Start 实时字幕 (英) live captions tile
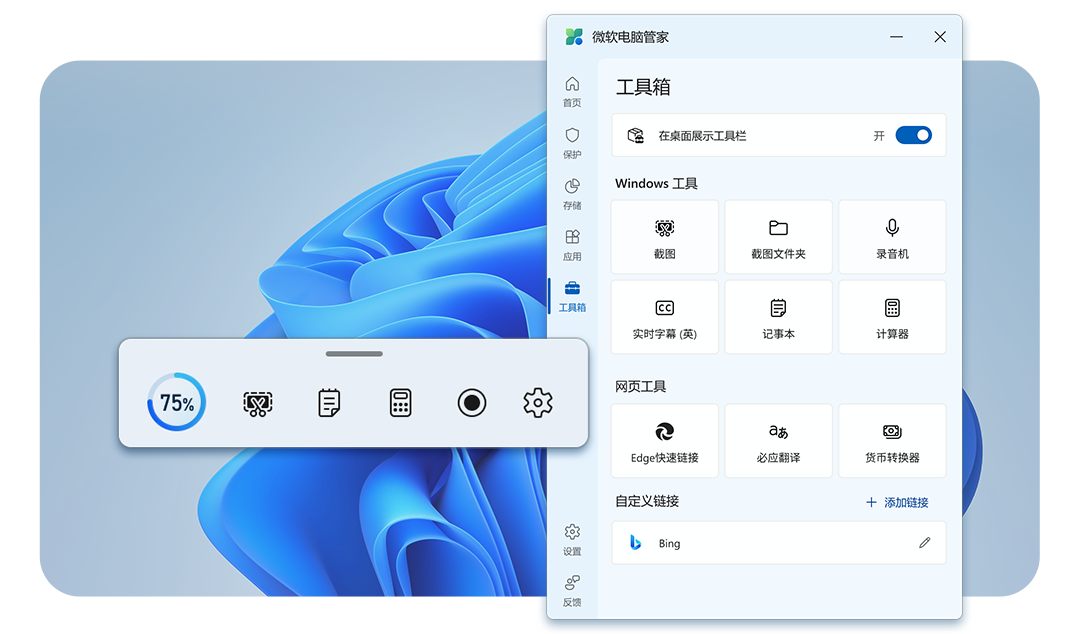The image size is (1080, 634). point(665,317)
